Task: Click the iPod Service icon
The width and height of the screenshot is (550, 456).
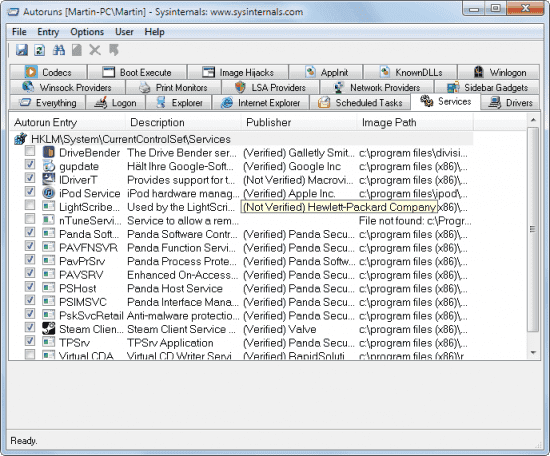Action: pyautogui.click(x=49, y=193)
